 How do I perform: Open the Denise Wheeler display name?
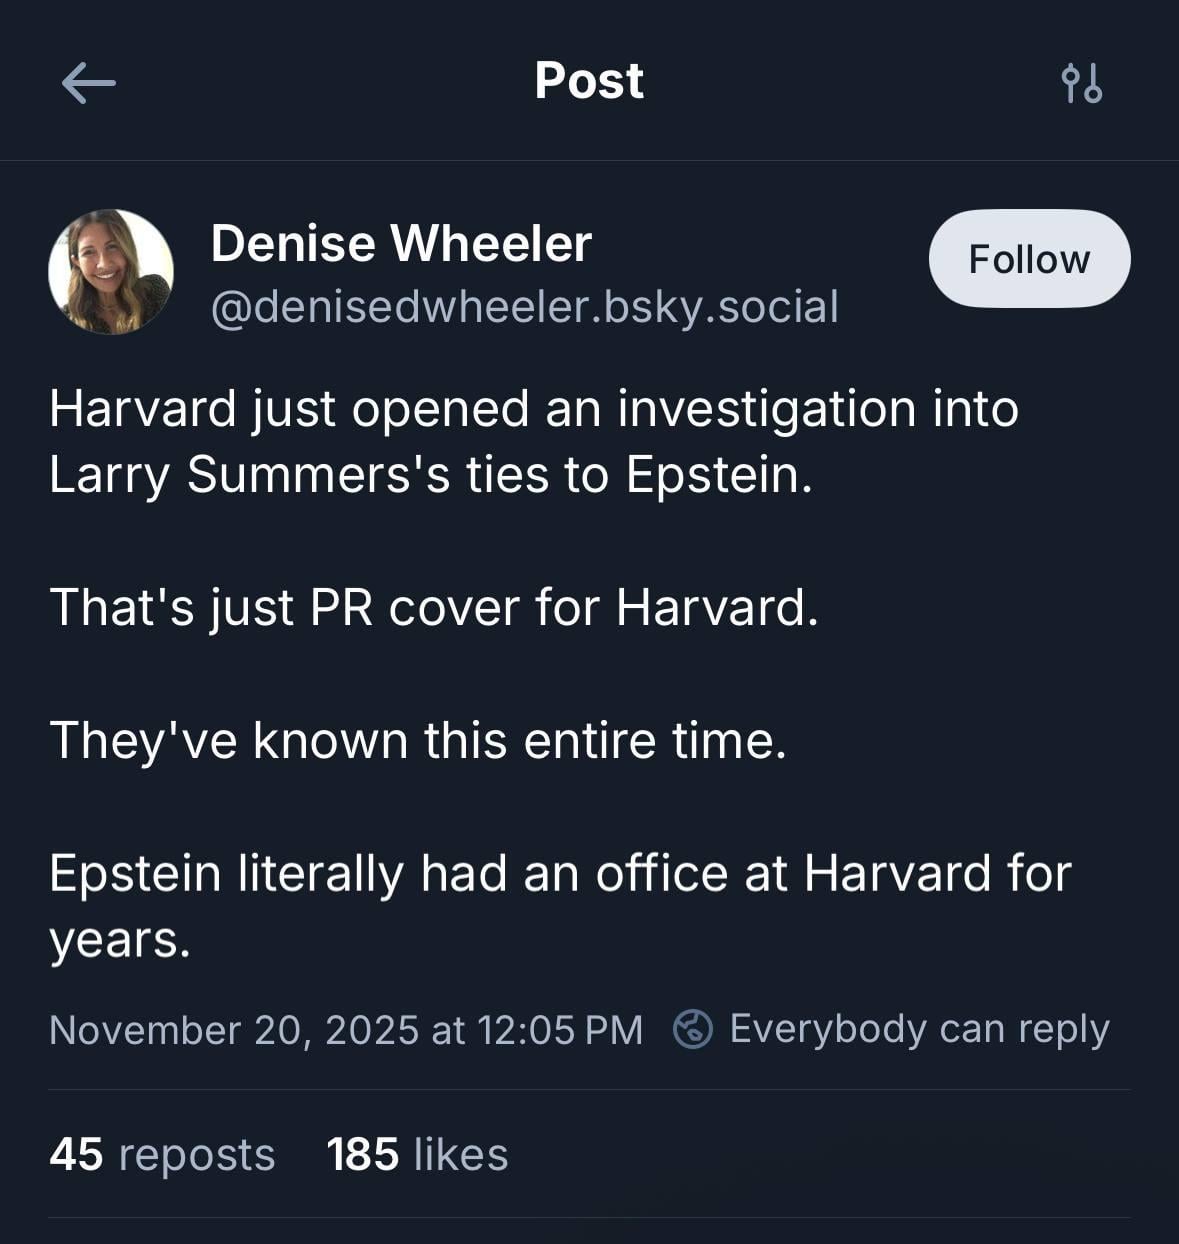click(401, 243)
